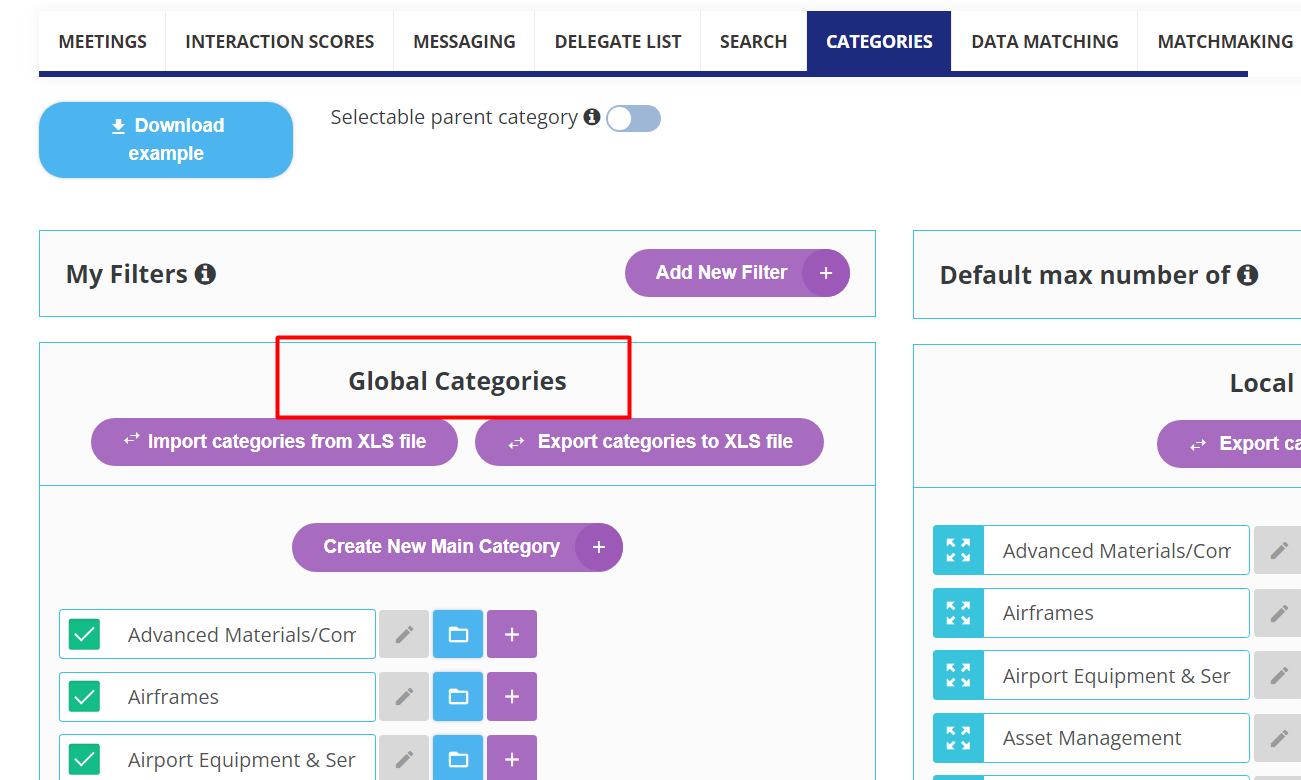Click the Create New Main Category button
Viewport: 1301px width, 780px height.
(x=457, y=548)
